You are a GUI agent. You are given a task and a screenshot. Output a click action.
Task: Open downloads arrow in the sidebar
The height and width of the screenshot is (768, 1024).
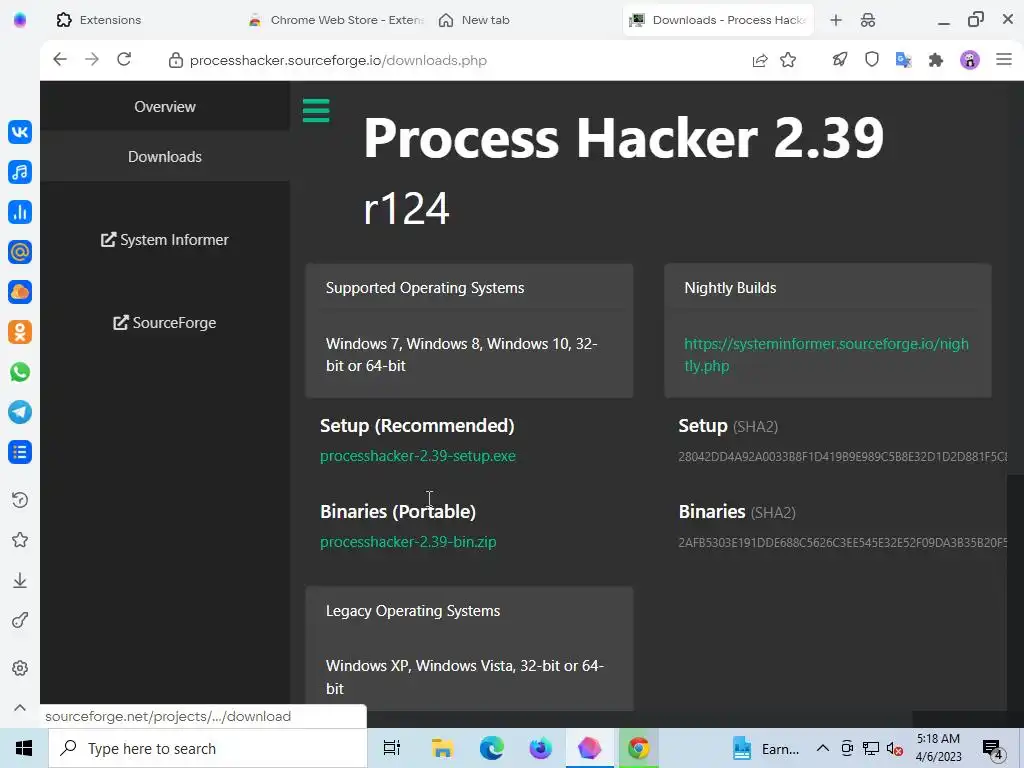click(x=20, y=580)
